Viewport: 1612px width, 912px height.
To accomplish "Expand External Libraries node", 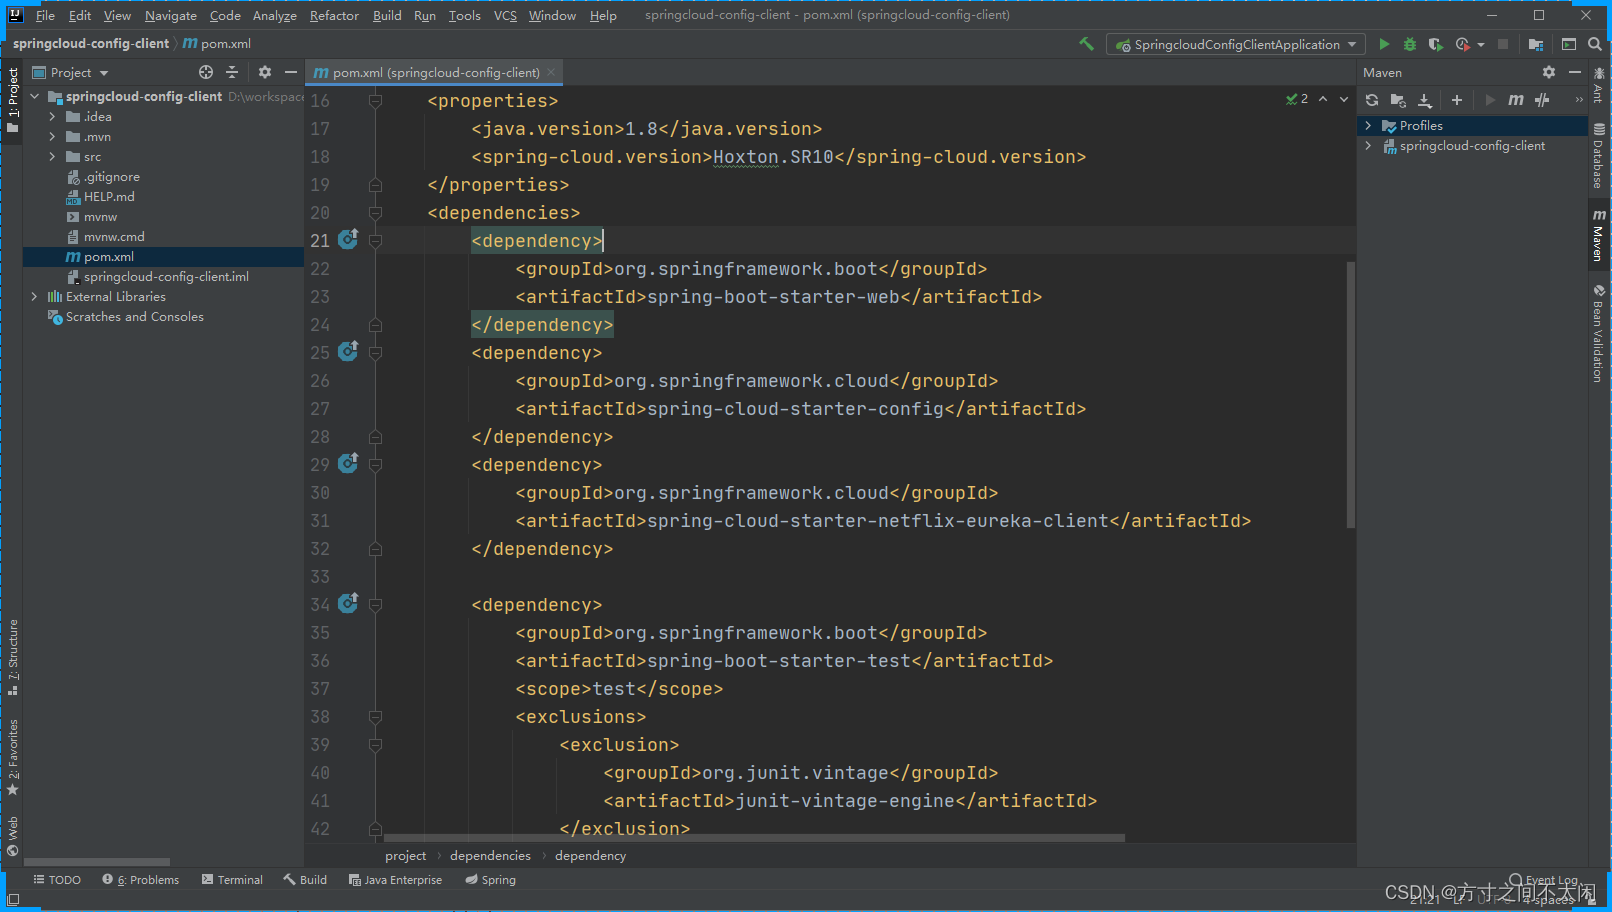I will [34, 297].
